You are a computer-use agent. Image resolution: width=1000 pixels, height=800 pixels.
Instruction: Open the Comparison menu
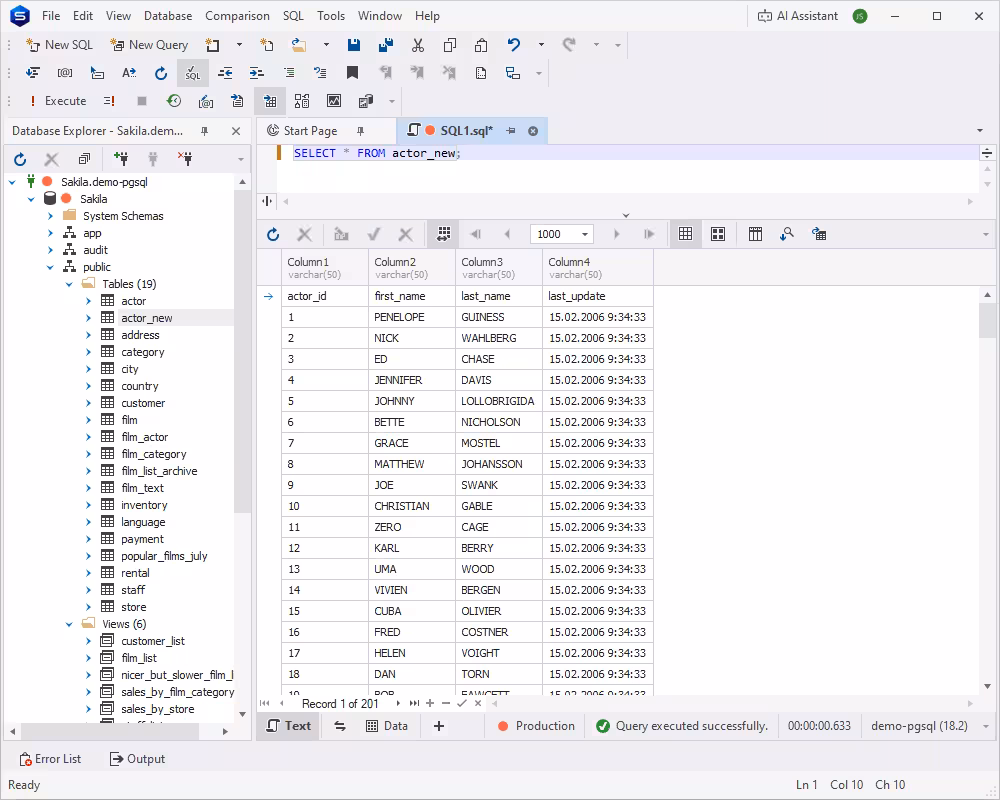click(x=237, y=16)
